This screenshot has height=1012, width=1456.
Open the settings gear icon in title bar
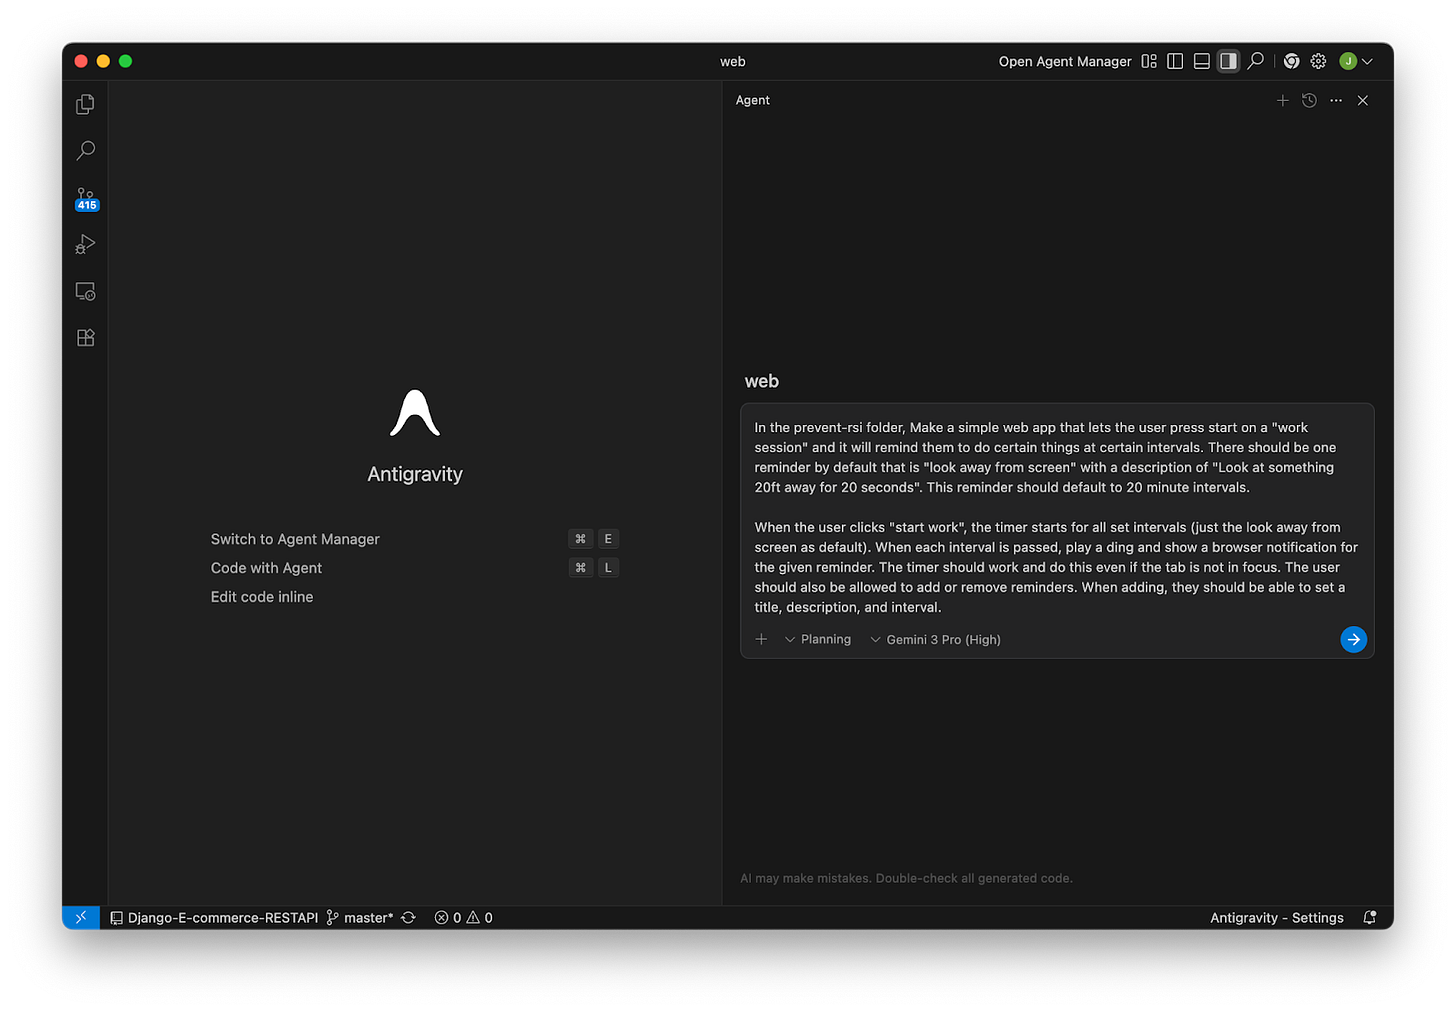point(1319,61)
